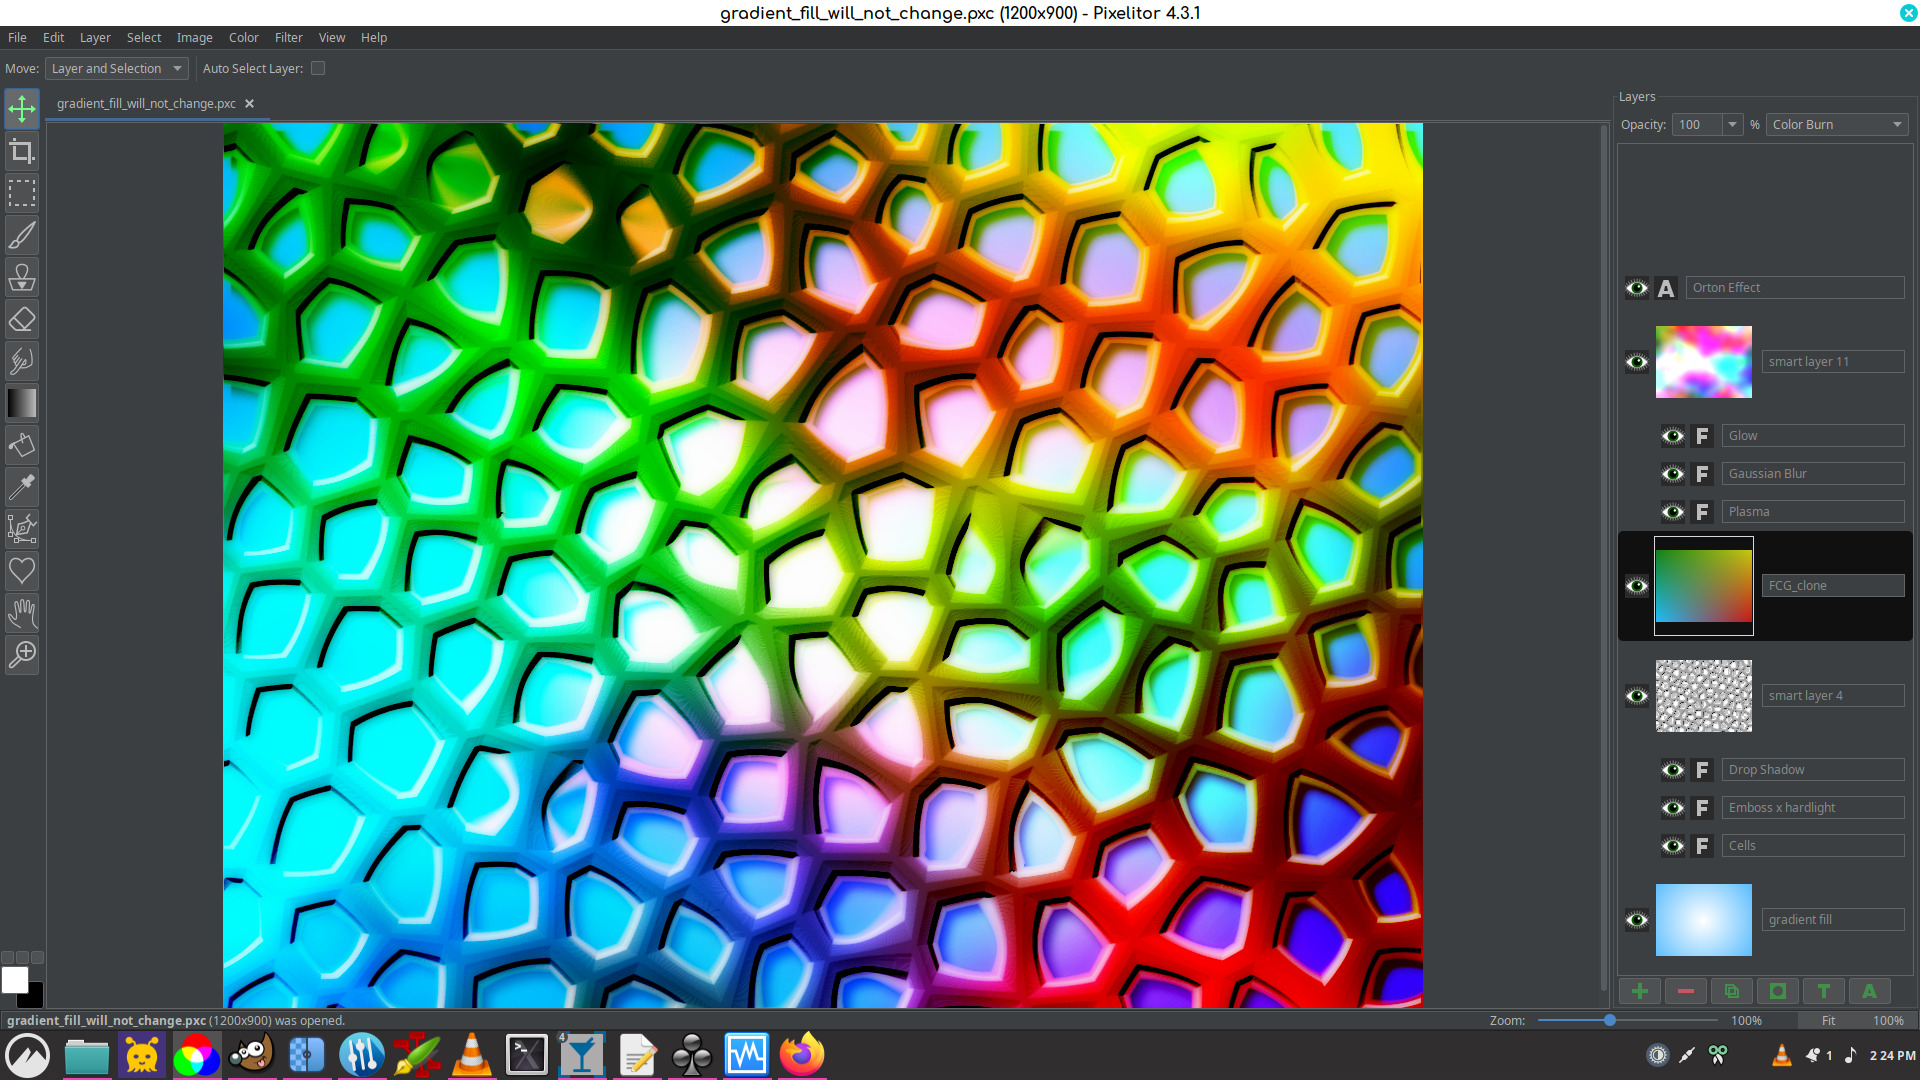1920x1080 pixels.
Task: Select the Color Picker eyedropper tool
Action: coord(22,487)
